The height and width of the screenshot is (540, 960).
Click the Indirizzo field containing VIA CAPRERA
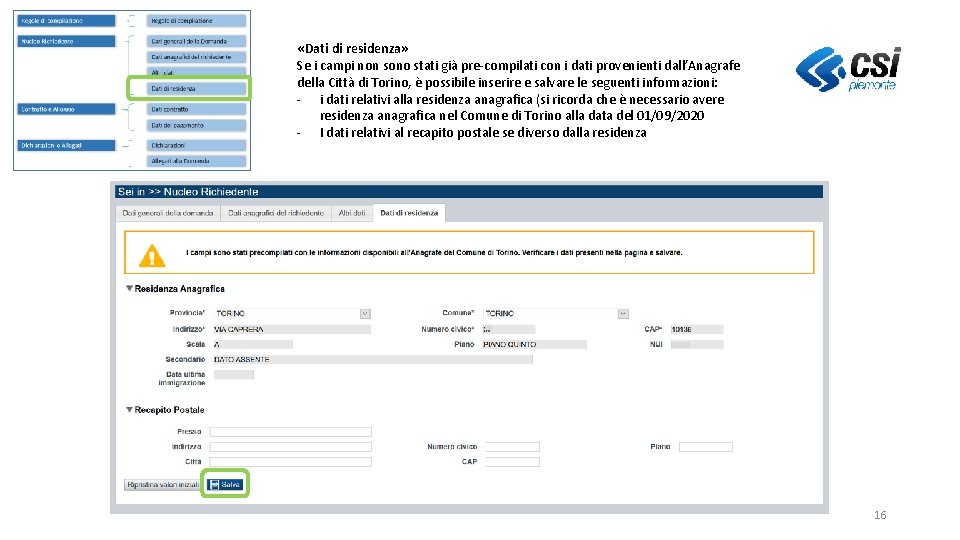[292, 329]
